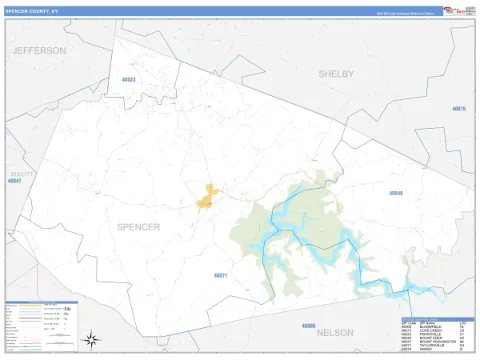Click the NELSON county label
Image resolution: width=480 pixels, height=360 pixels.
pyautogui.click(x=335, y=333)
